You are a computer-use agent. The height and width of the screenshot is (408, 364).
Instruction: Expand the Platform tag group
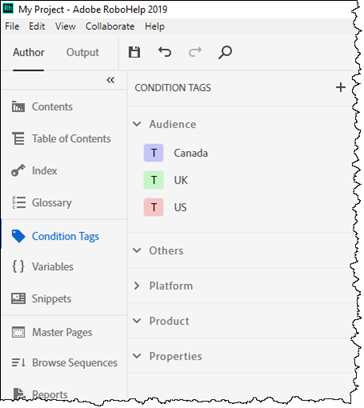click(137, 286)
